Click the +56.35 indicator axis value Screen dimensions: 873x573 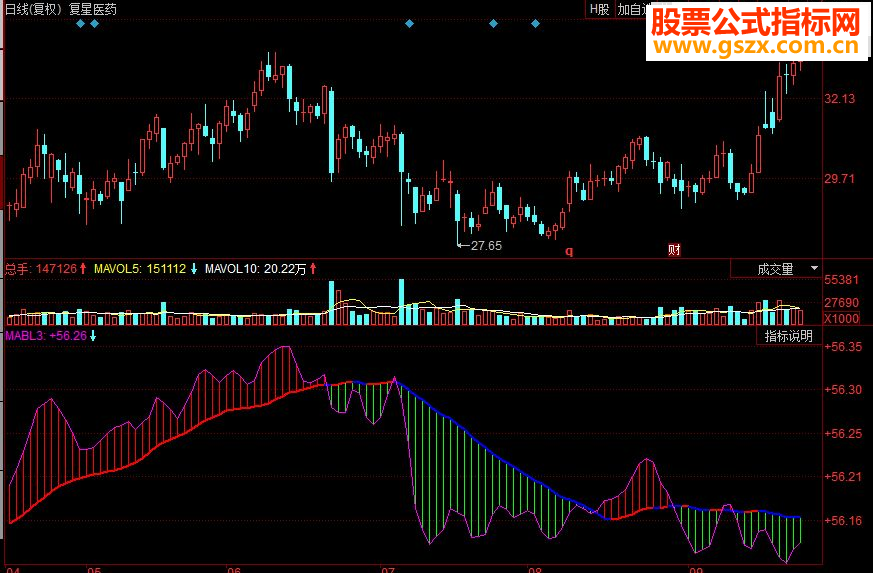(843, 347)
